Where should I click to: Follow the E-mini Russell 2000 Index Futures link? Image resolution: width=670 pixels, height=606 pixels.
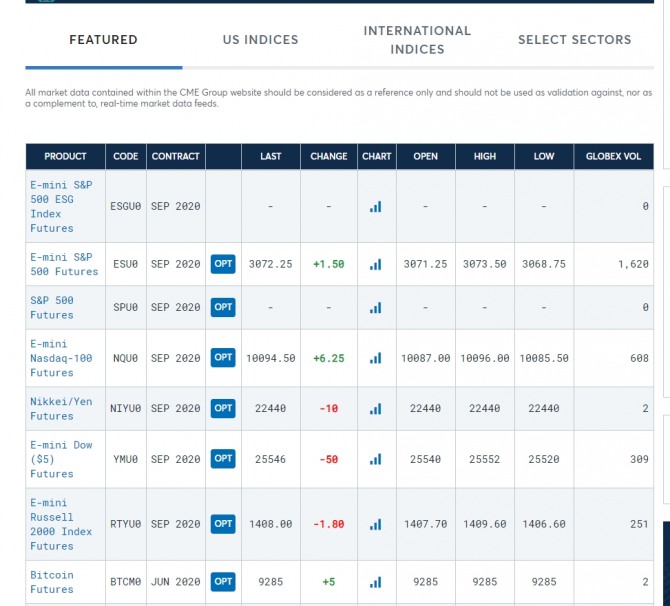tap(61, 524)
